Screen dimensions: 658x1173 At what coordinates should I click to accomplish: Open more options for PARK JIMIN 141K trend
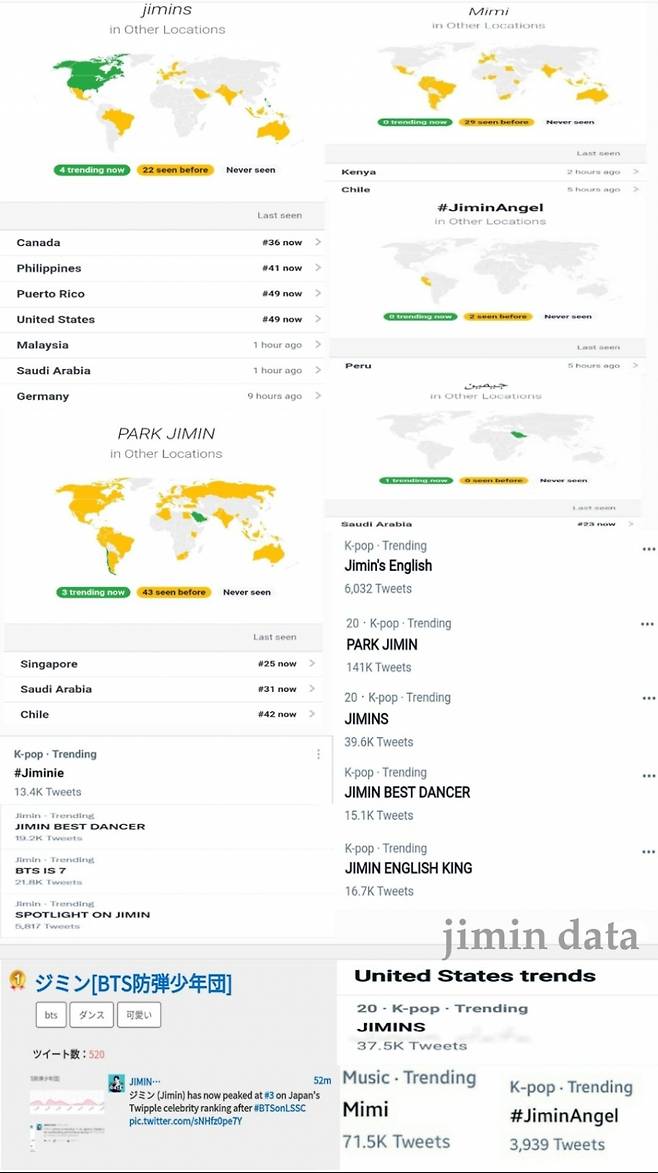click(x=648, y=624)
